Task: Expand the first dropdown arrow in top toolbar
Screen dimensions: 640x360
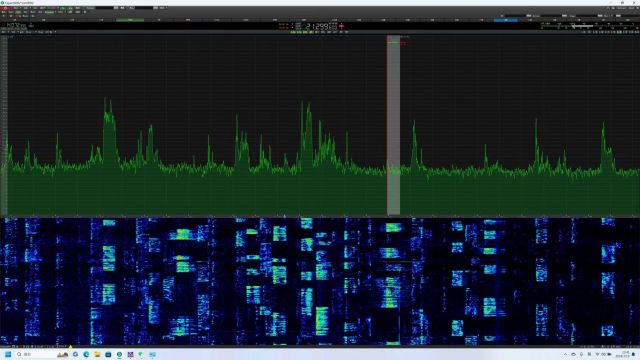Action: tap(20, 8)
